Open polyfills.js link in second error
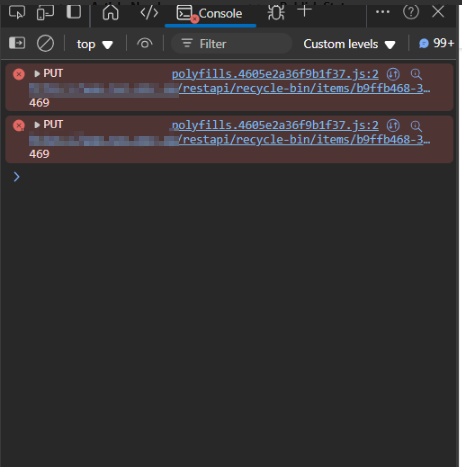 coord(275,125)
